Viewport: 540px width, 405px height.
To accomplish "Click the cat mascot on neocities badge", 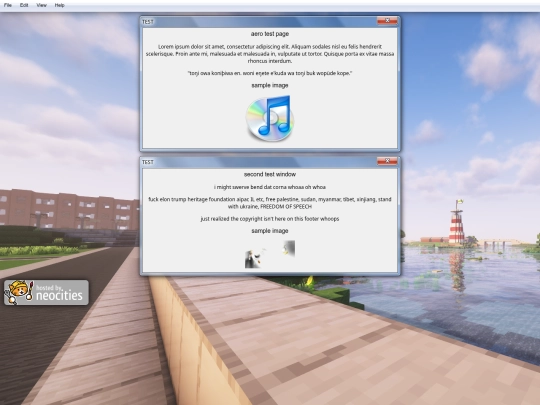I will [x=19, y=292].
